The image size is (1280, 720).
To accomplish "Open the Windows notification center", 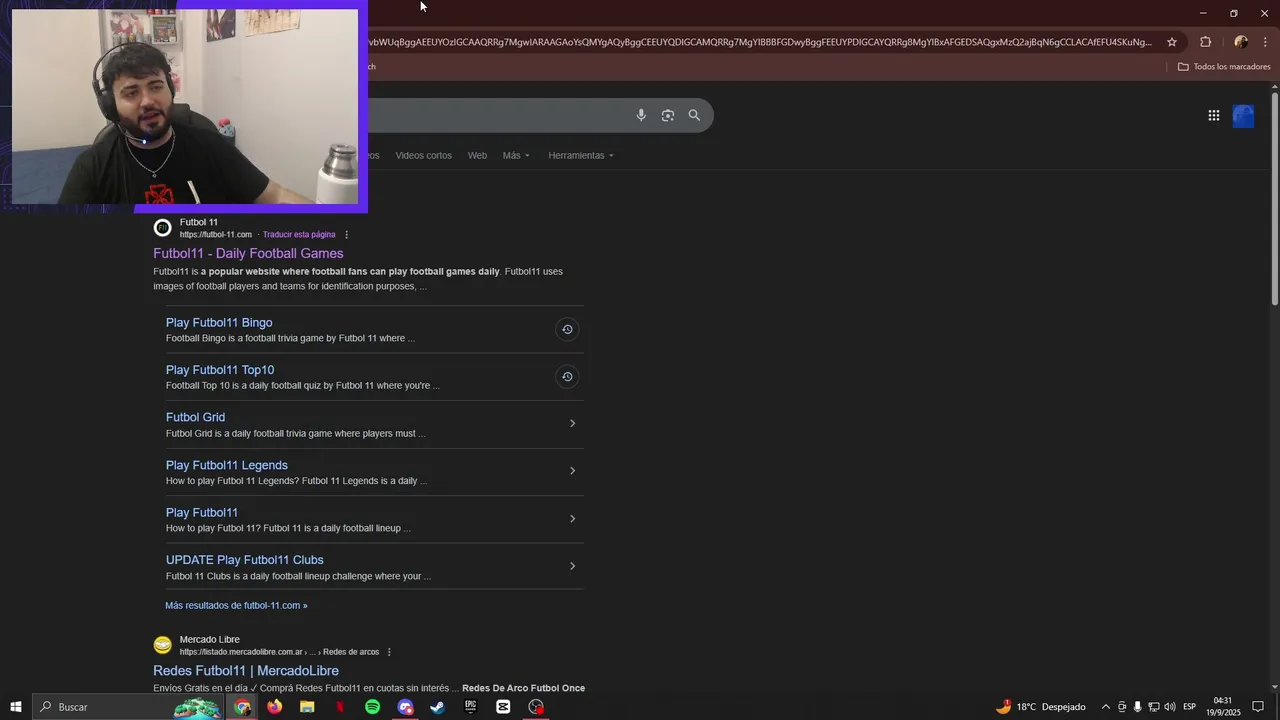I will coord(1258,707).
